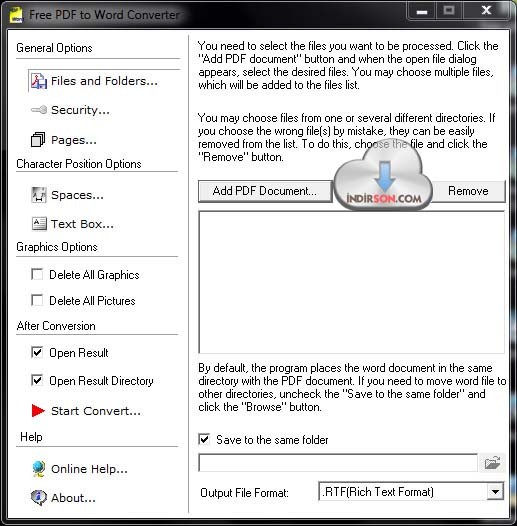517x526 pixels.
Task: Enable Delete All Graphics checkbox
Action: (x=37, y=274)
